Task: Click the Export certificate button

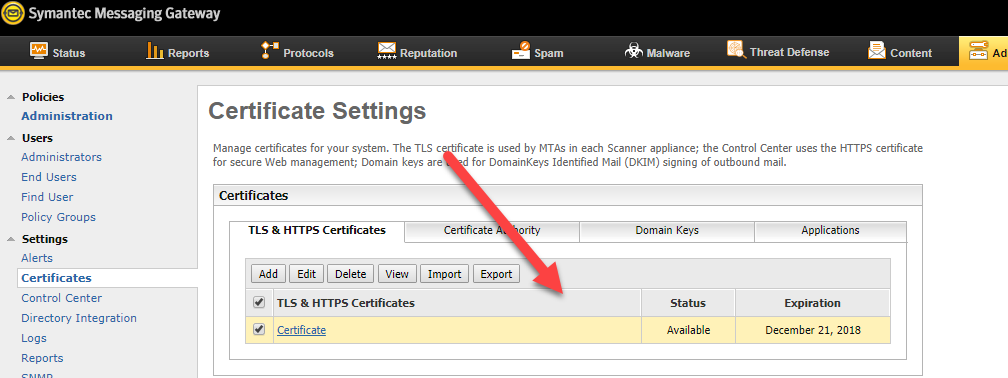Action: 496,274
